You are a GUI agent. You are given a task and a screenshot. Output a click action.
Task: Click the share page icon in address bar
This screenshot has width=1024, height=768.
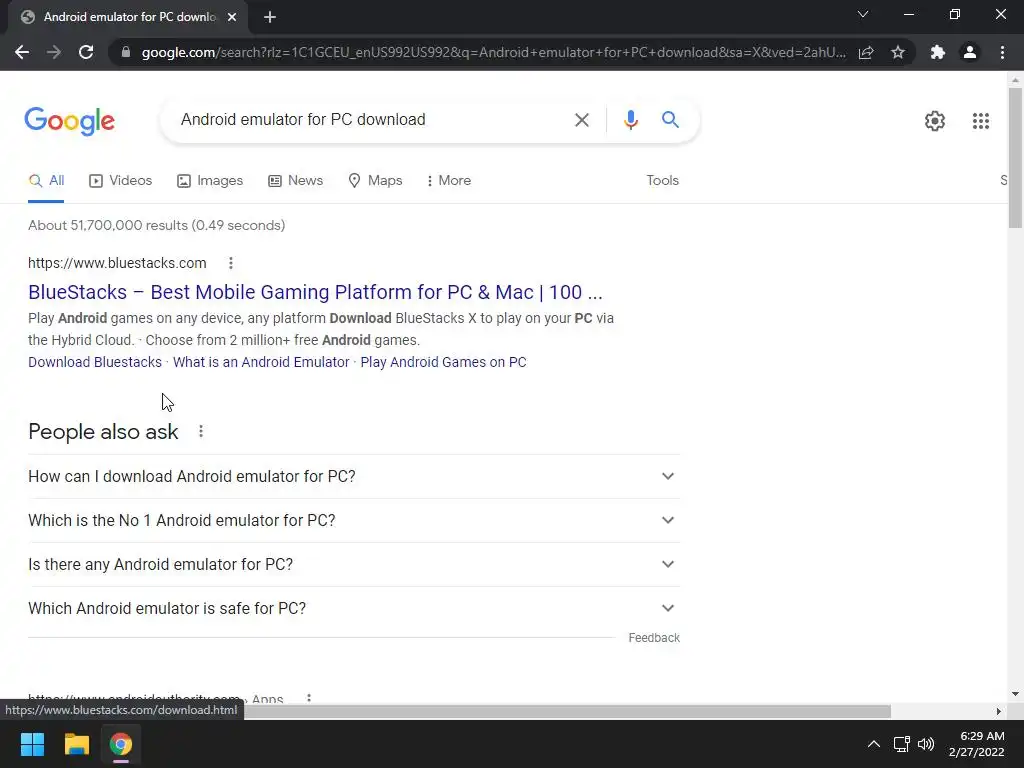click(x=866, y=52)
